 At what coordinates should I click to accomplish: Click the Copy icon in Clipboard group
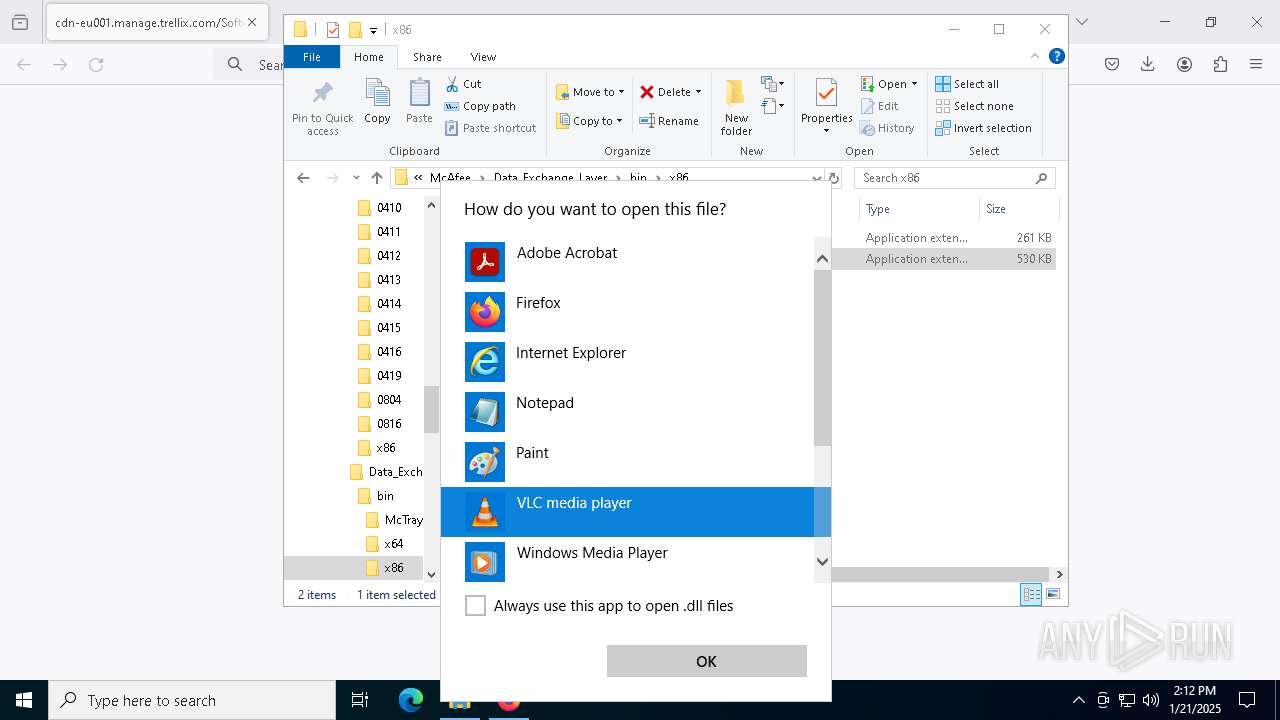(377, 101)
